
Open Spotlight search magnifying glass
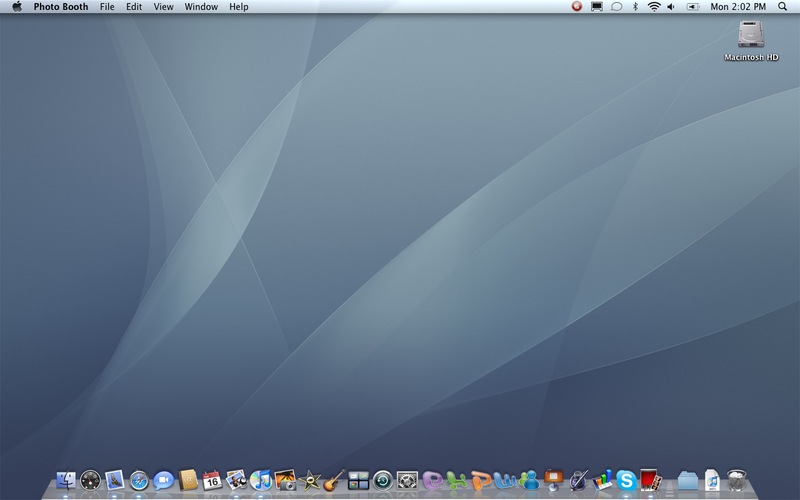[x=782, y=7]
